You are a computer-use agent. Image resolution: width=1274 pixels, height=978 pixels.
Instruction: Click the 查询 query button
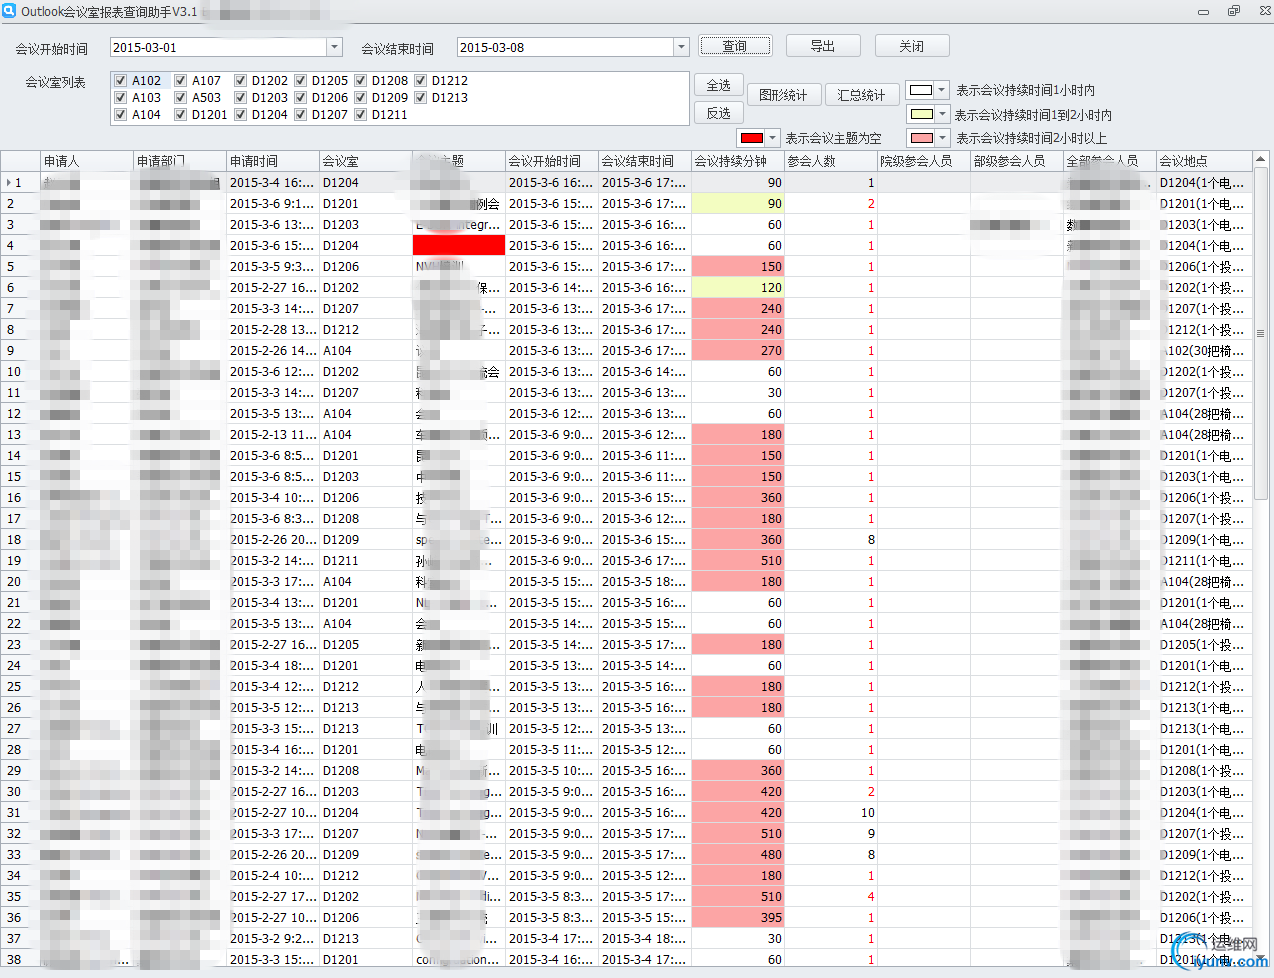[x=735, y=46]
